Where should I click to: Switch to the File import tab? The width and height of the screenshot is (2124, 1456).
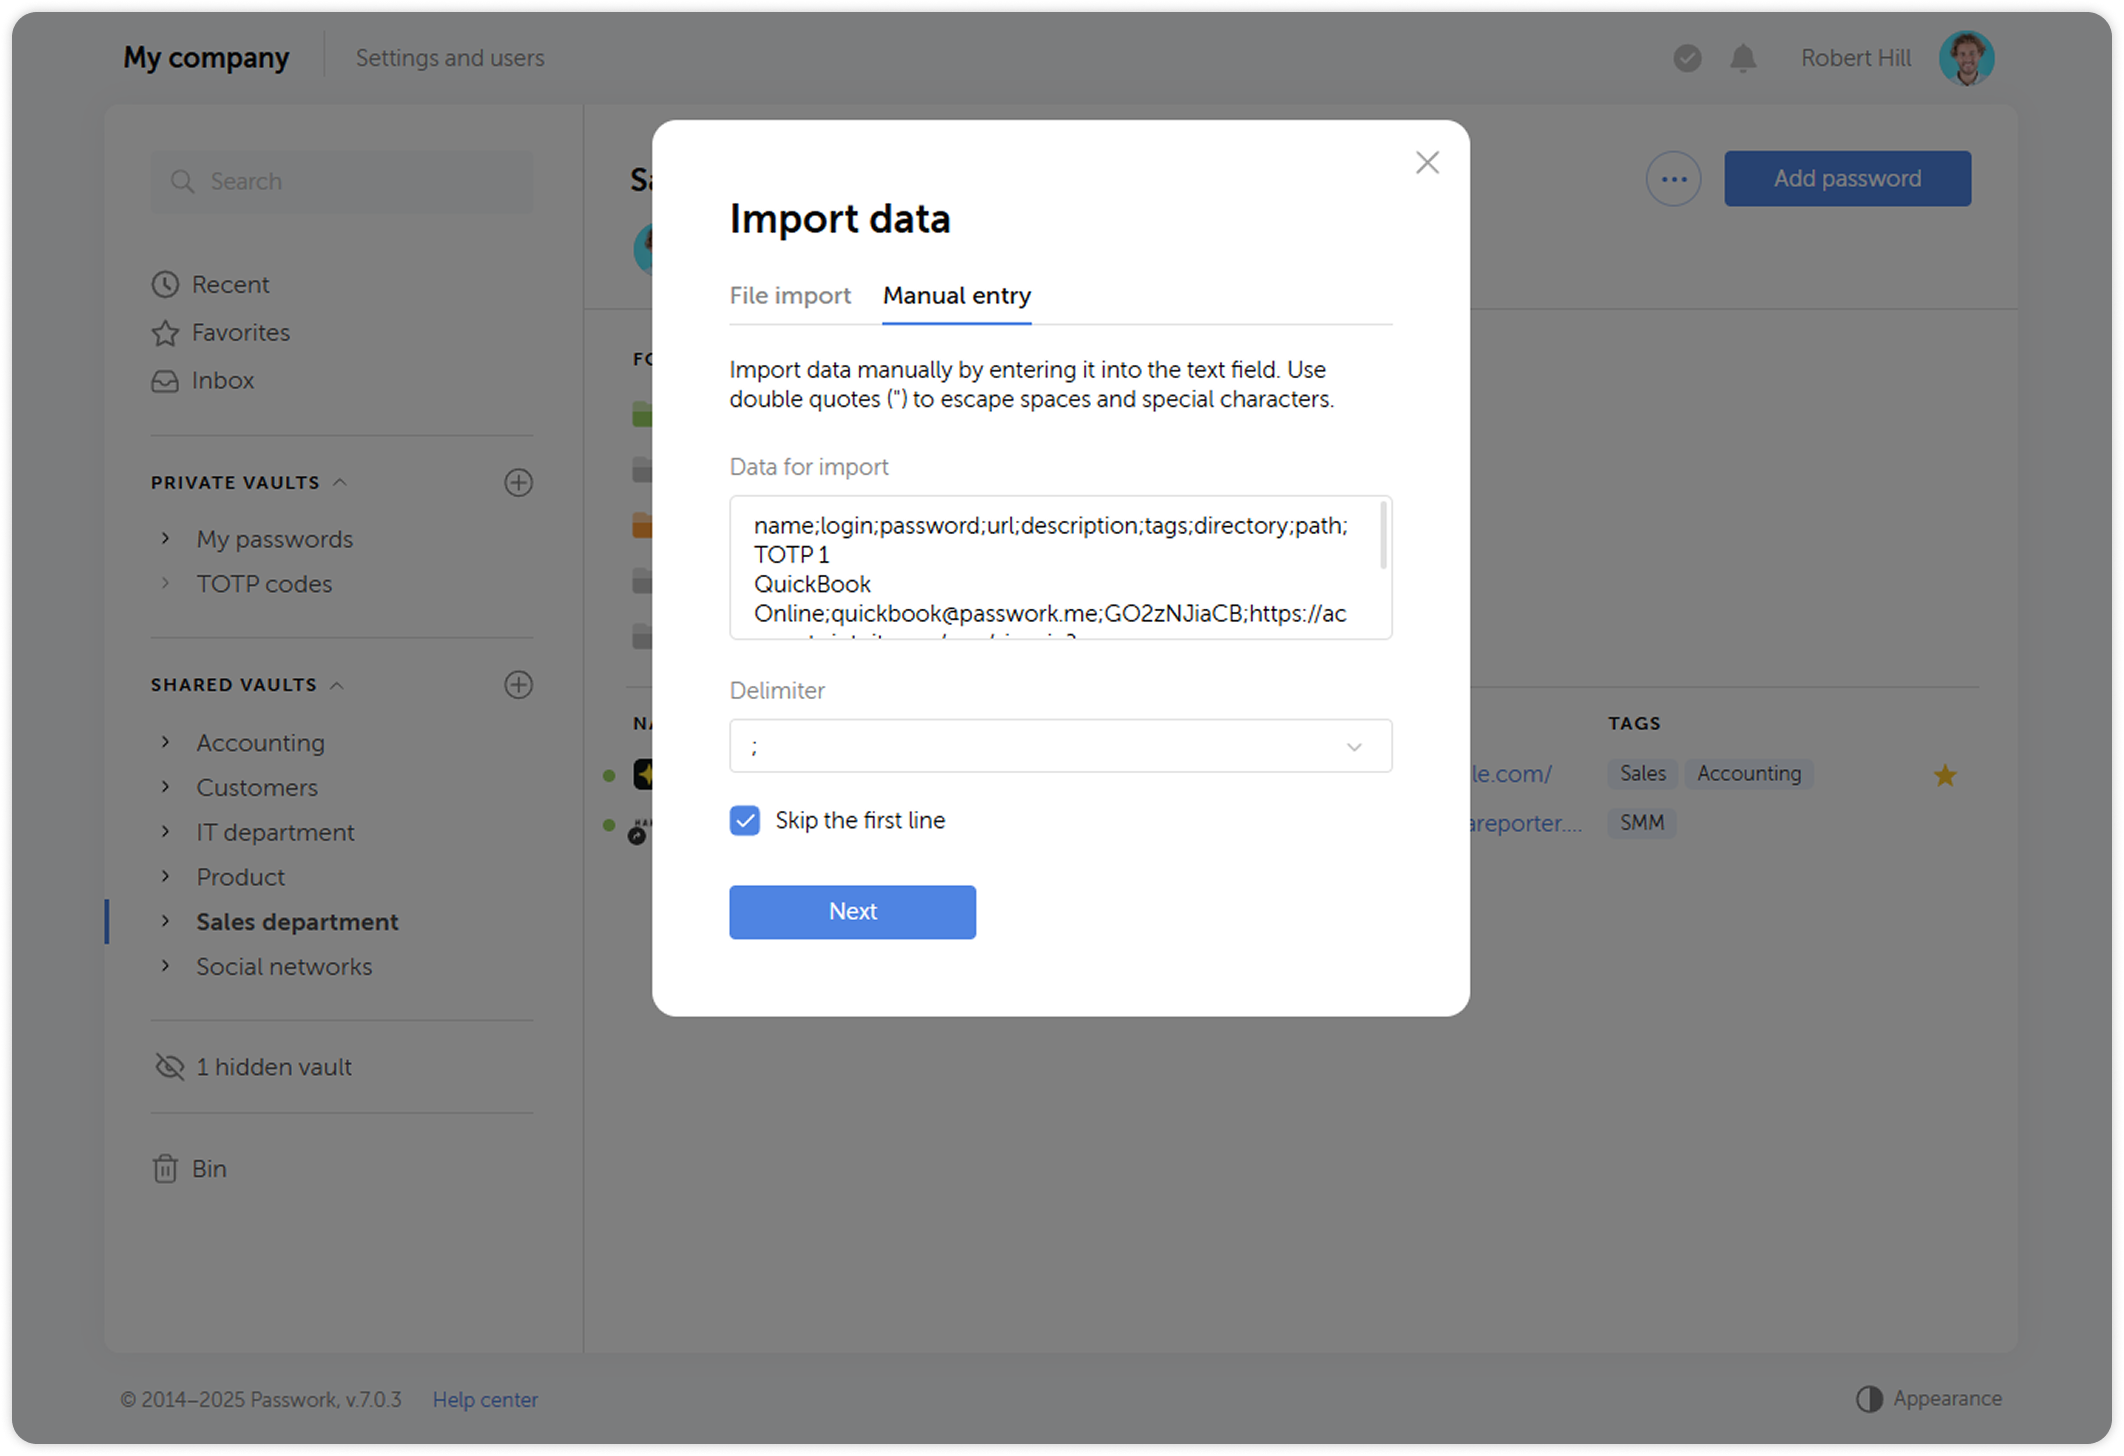(x=790, y=295)
